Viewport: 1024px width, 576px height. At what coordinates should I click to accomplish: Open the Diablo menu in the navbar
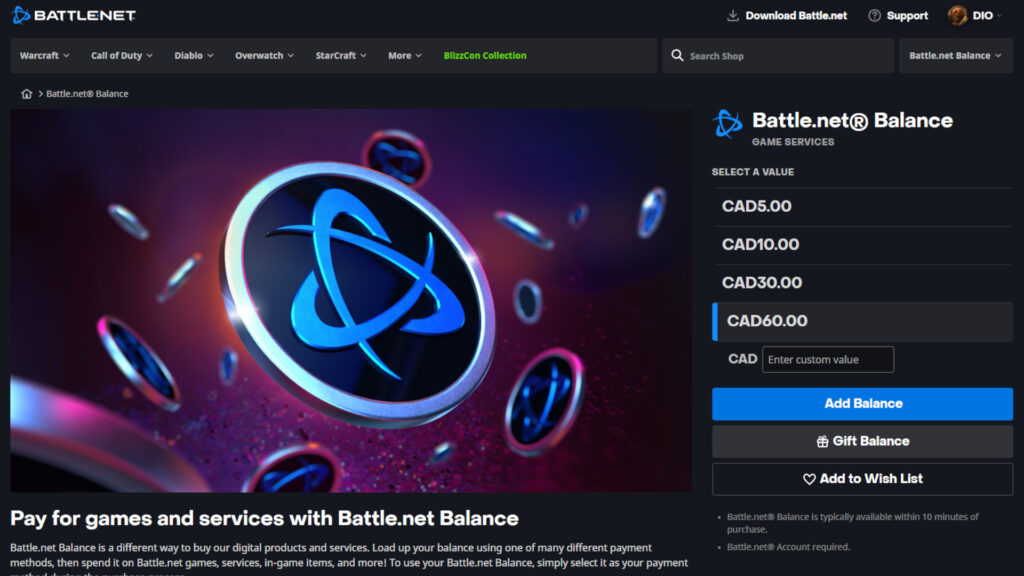click(193, 55)
